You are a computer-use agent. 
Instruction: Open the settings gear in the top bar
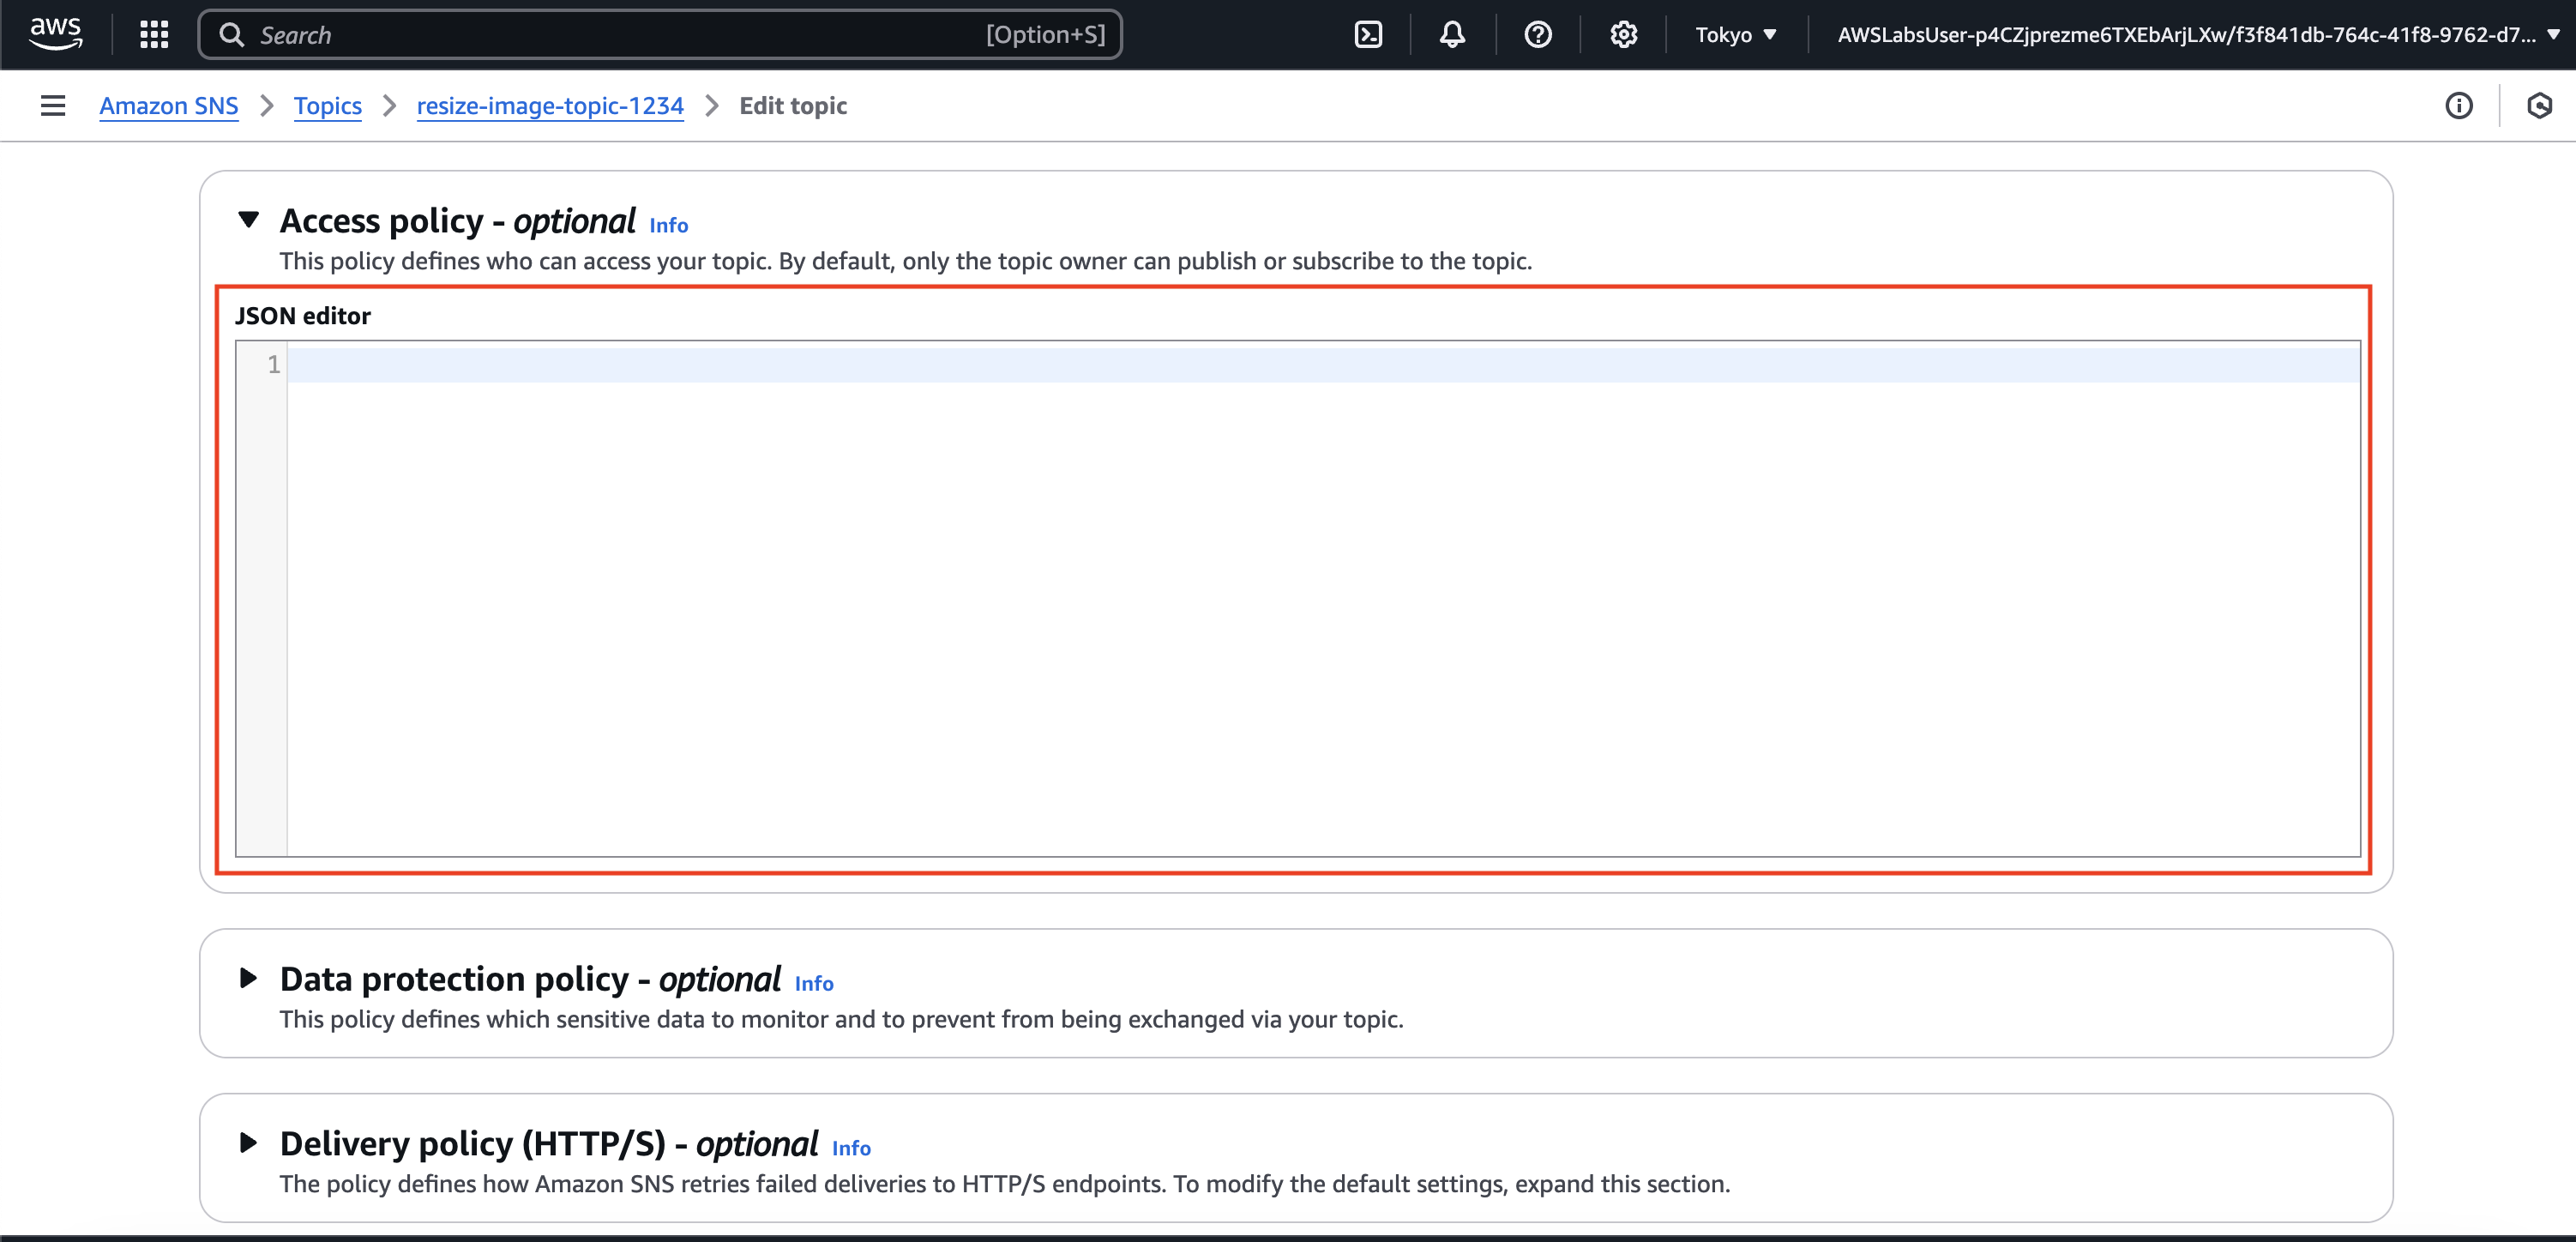click(1624, 35)
